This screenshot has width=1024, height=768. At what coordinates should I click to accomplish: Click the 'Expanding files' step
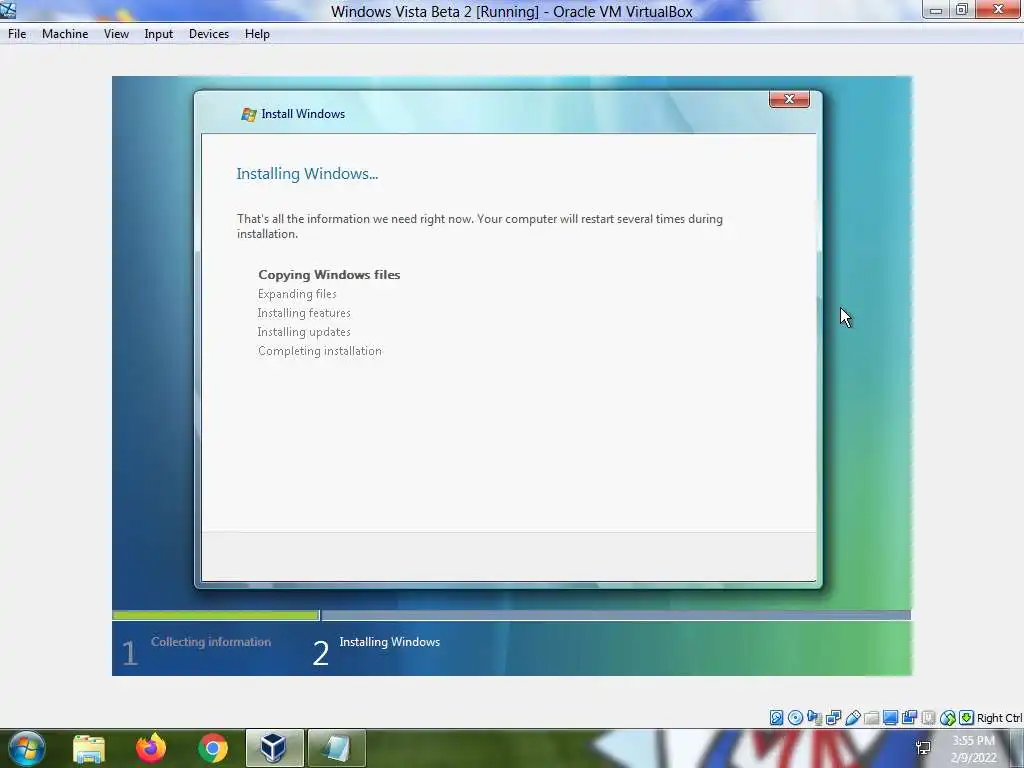(x=297, y=294)
